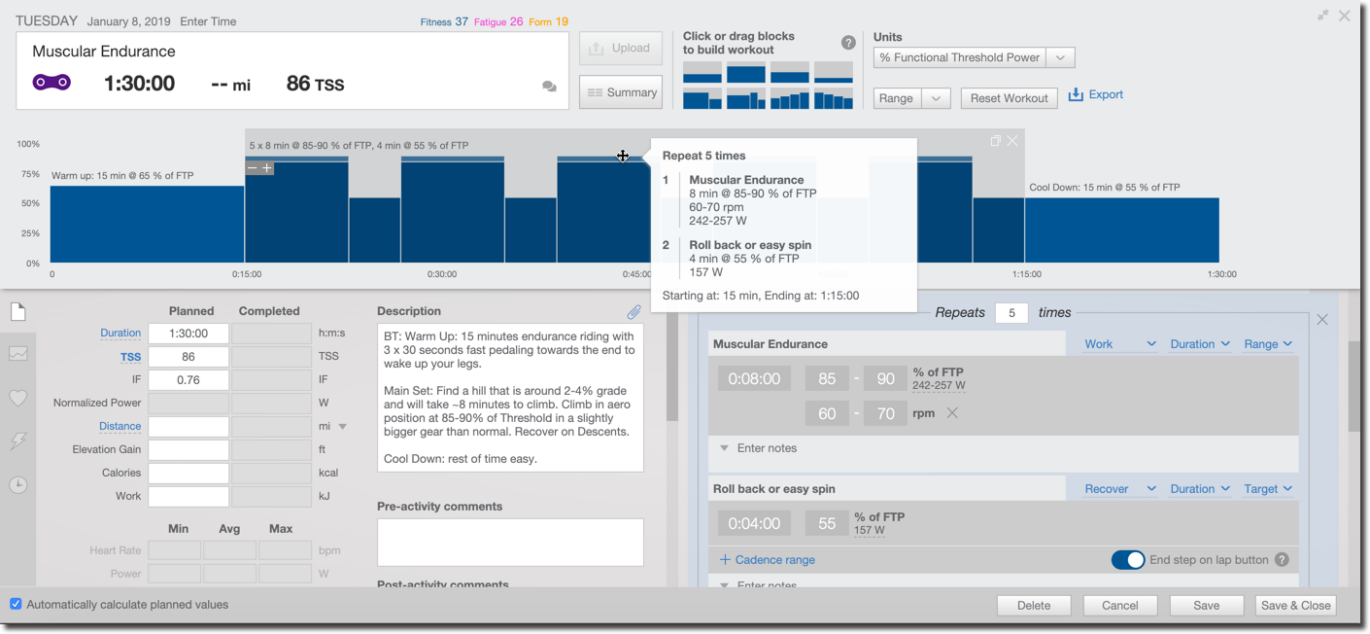The image size is (1370, 634).
Task: Attach a file using the Description paperclip icon
Action: [634, 311]
